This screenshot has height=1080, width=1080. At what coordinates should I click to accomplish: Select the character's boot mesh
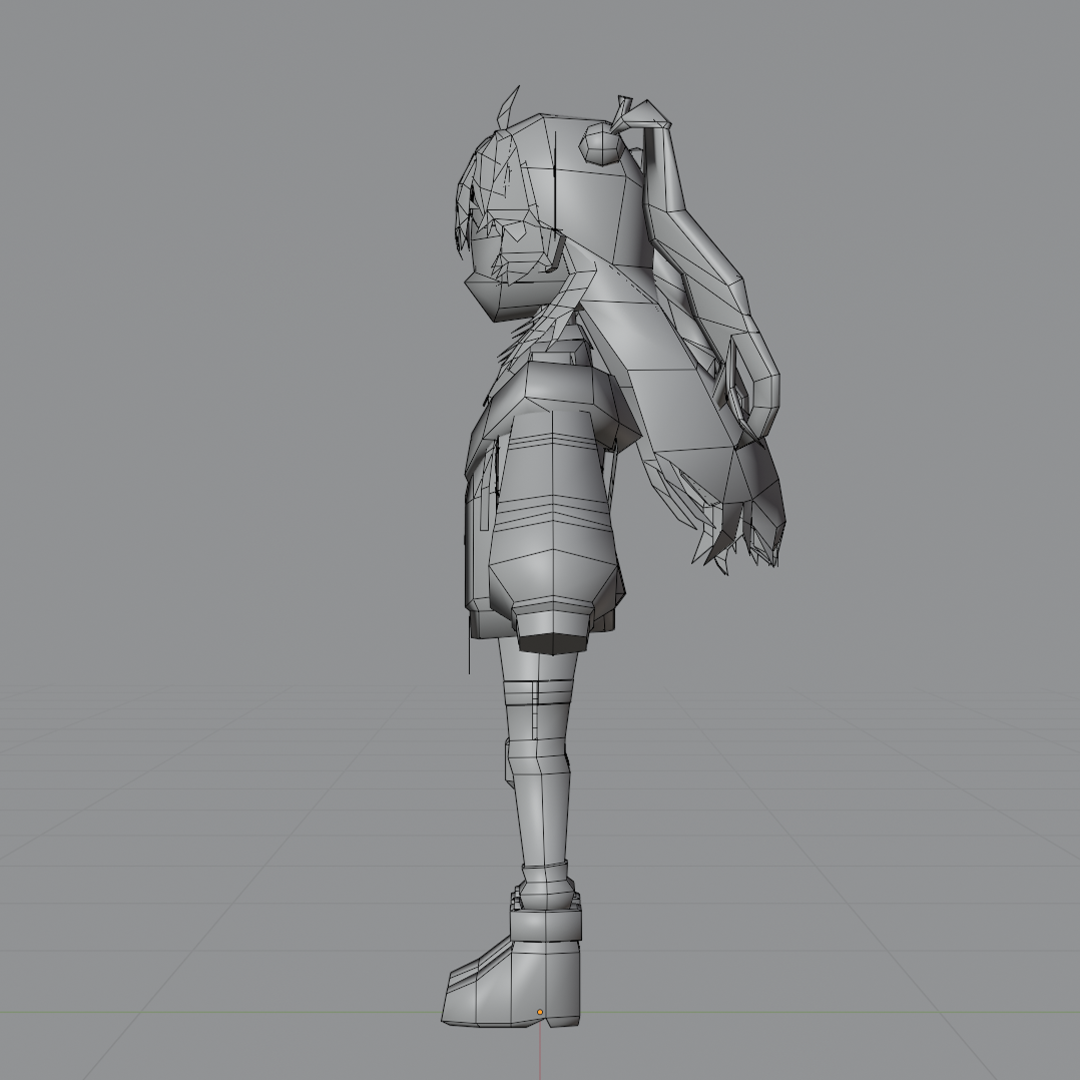point(511,968)
